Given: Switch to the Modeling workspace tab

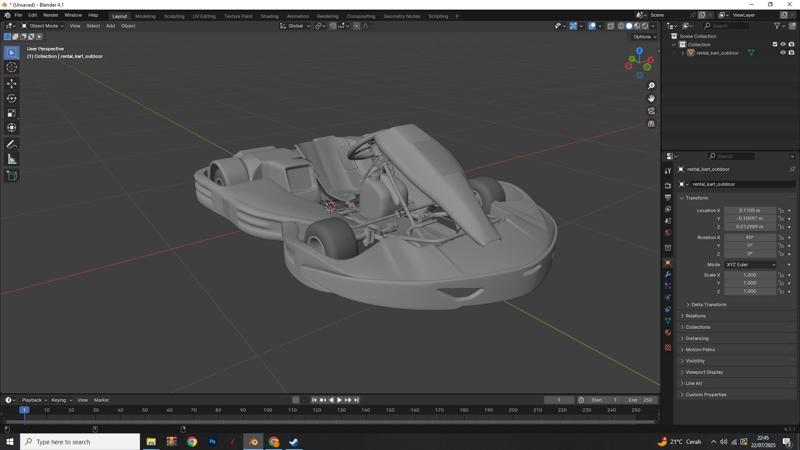Looking at the screenshot, I should [145, 16].
